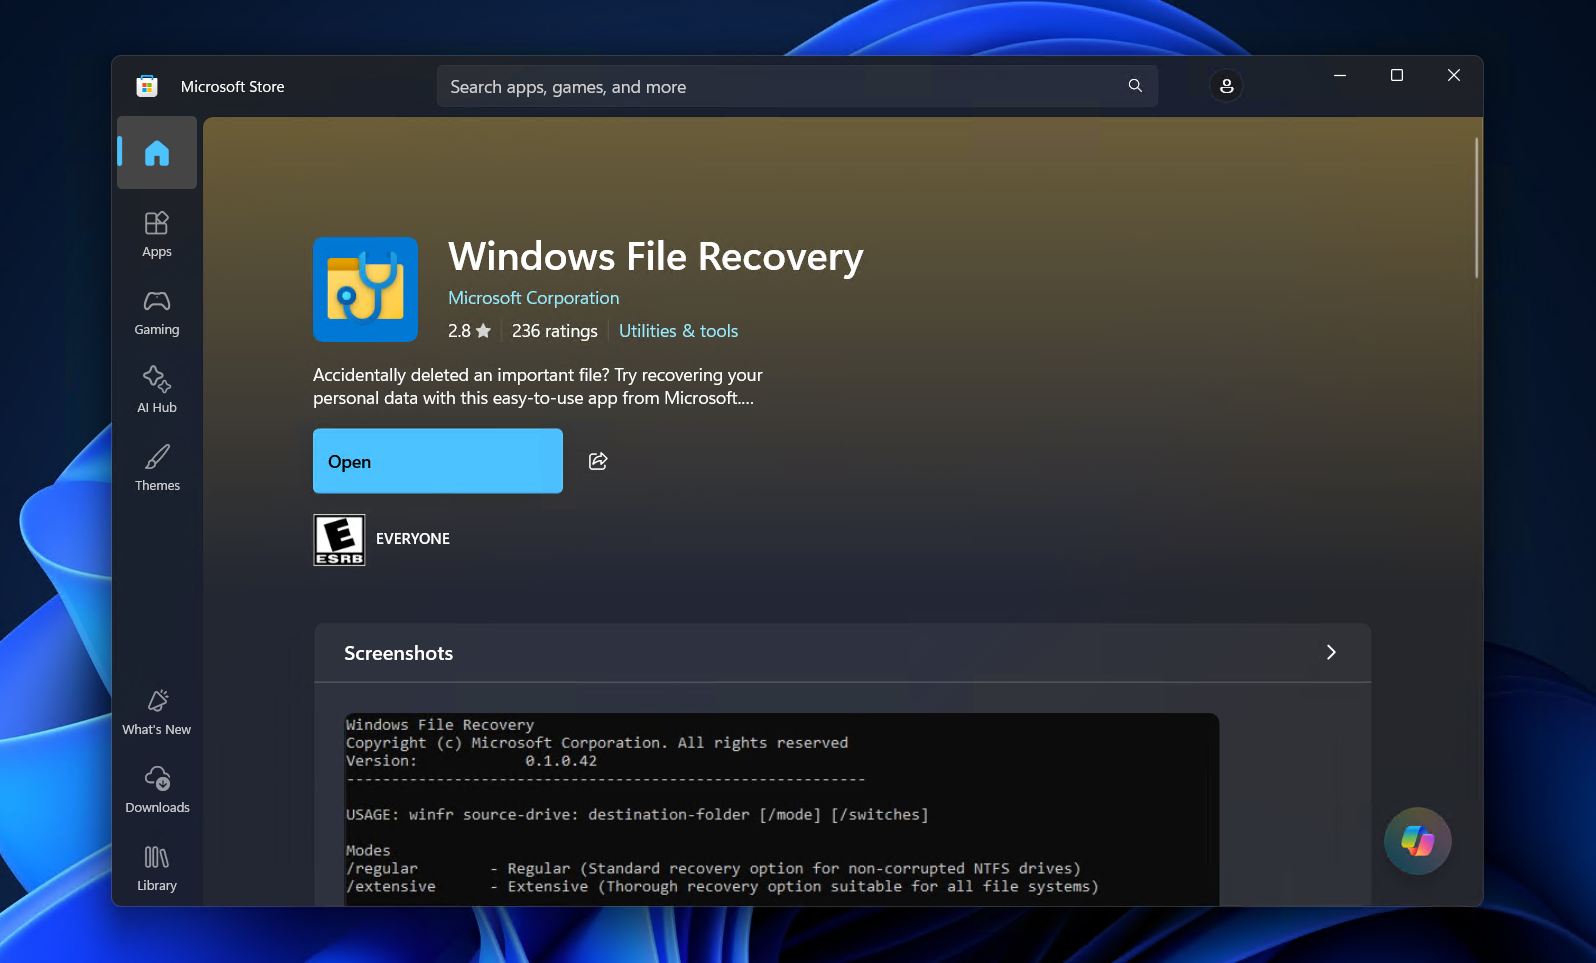The height and width of the screenshot is (963, 1596).
Task: Click the Microsoft Store title text
Action: click(232, 87)
